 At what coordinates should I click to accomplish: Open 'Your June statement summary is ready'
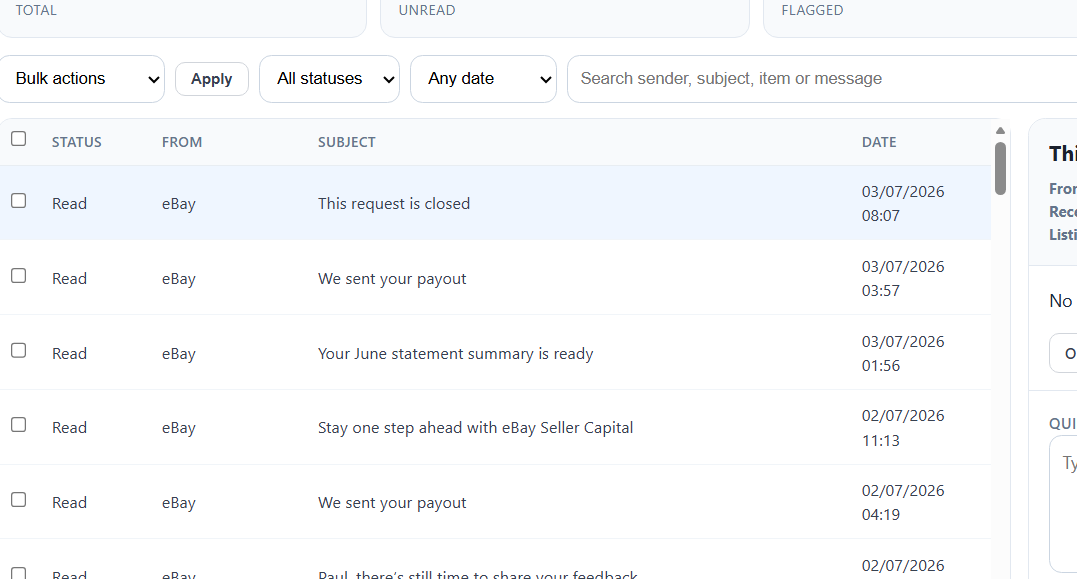pyautogui.click(x=455, y=353)
